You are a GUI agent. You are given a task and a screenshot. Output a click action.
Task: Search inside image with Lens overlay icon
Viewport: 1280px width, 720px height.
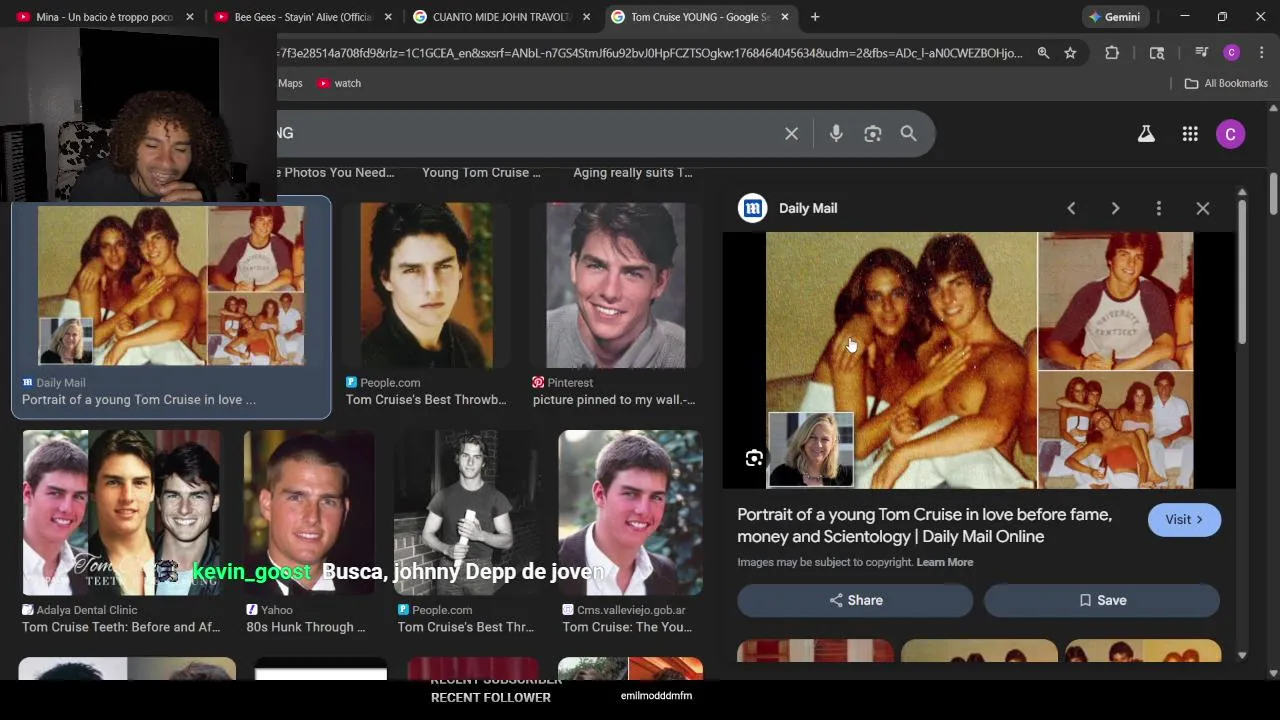(x=754, y=458)
